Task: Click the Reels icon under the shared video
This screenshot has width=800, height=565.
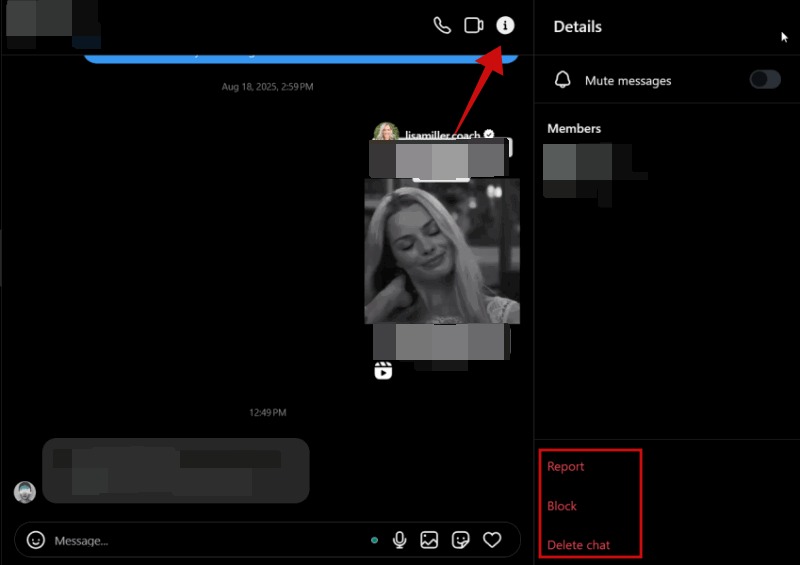Action: (383, 371)
